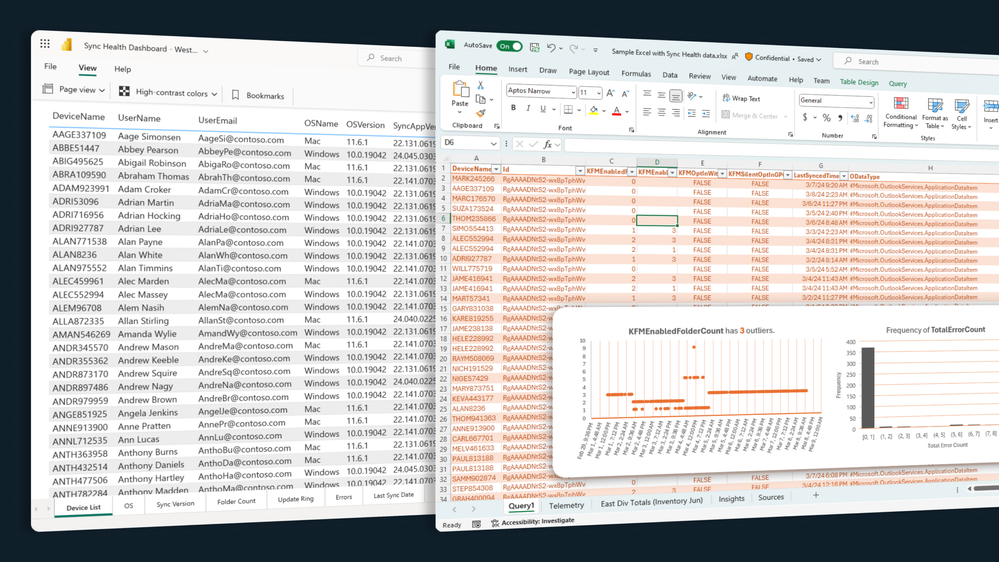This screenshot has width=999, height=562.
Task: Pick the red Font Color swatch
Action: 616,112
